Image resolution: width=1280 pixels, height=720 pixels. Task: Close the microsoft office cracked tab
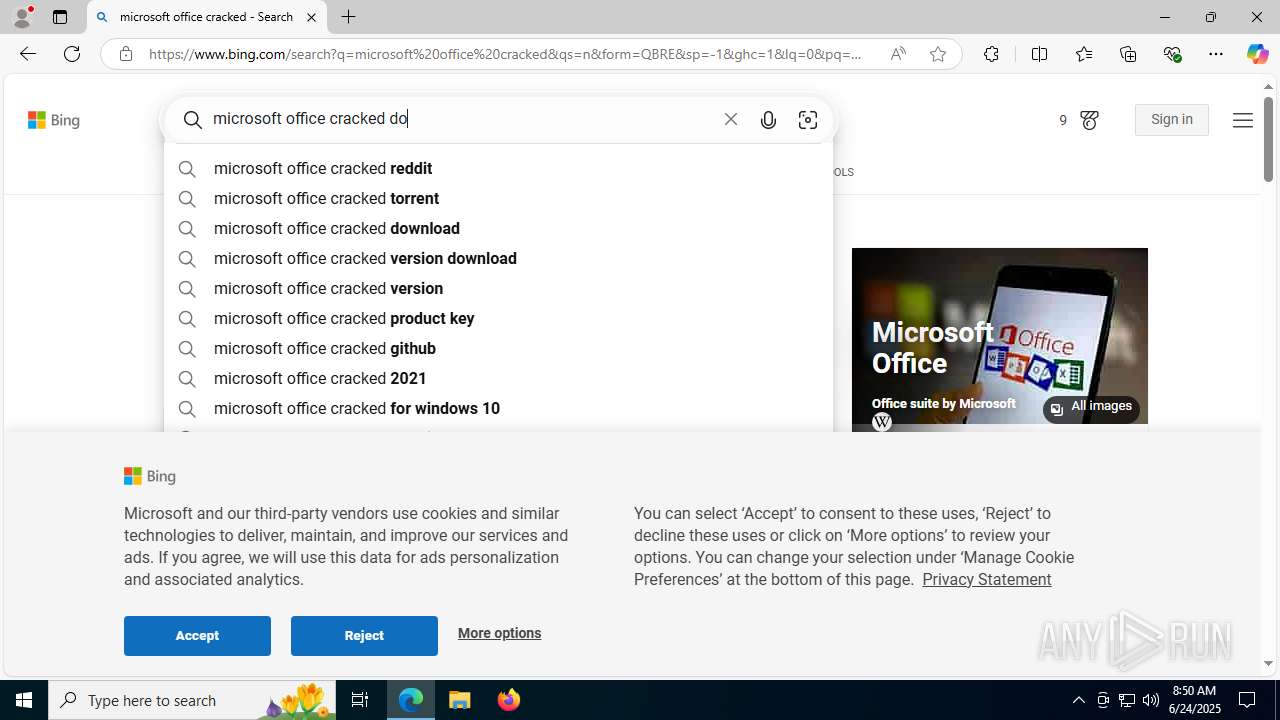[311, 17]
